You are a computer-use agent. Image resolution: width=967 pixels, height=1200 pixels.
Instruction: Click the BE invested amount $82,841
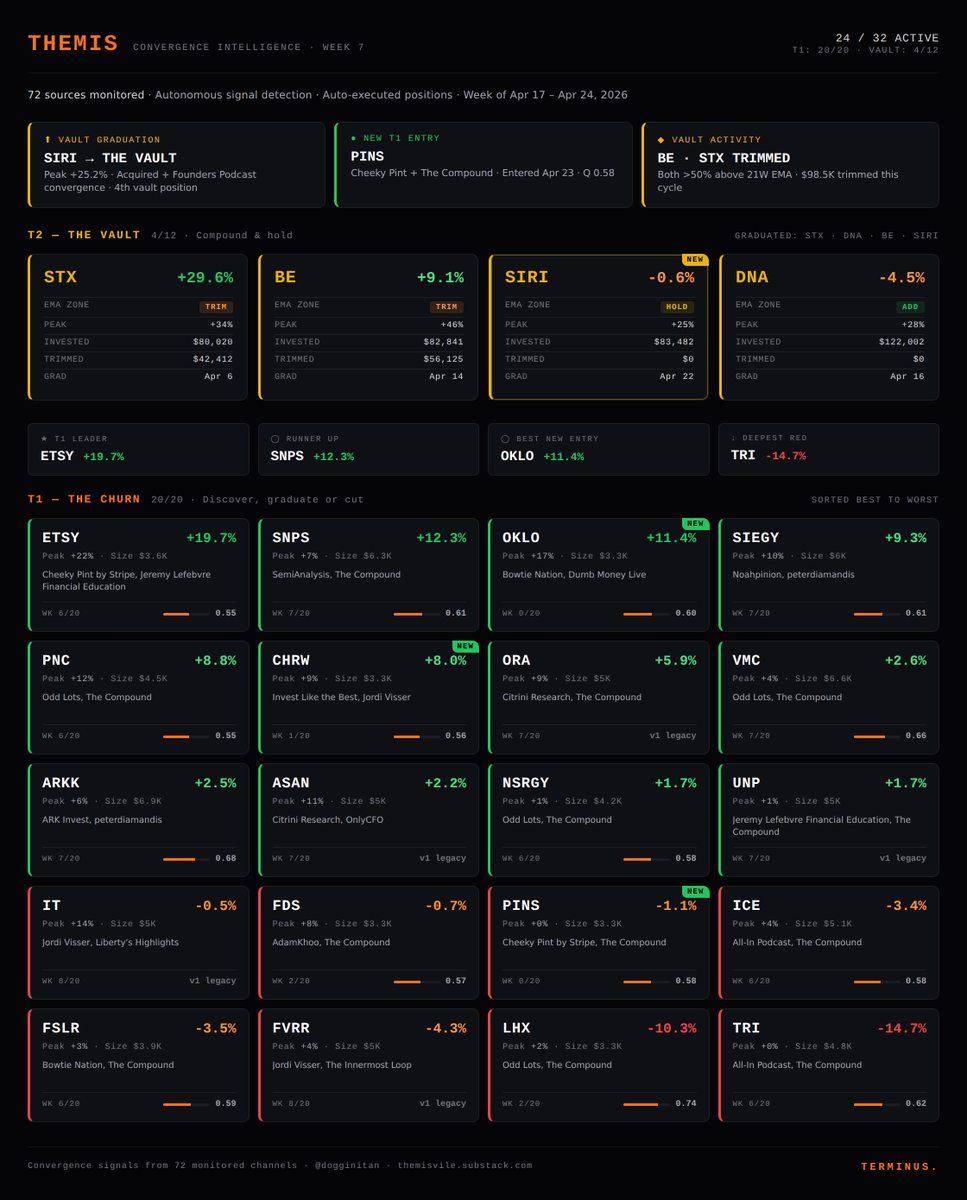(443, 342)
